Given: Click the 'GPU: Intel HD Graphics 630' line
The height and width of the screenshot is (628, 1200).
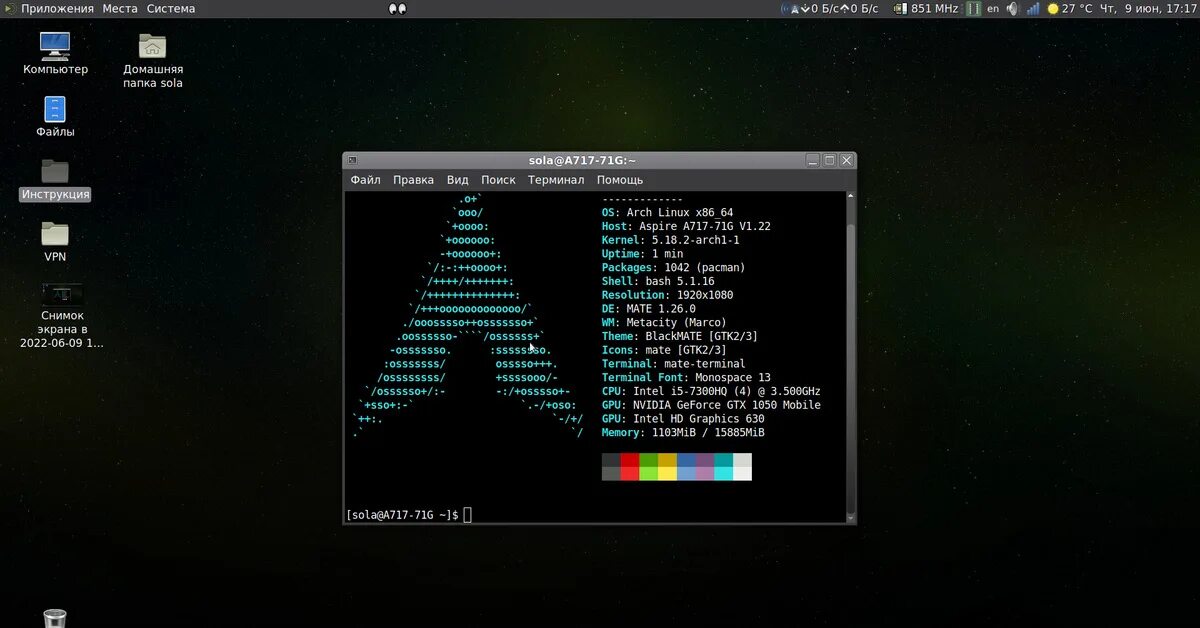Looking at the screenshot, I should click(683, 419).
